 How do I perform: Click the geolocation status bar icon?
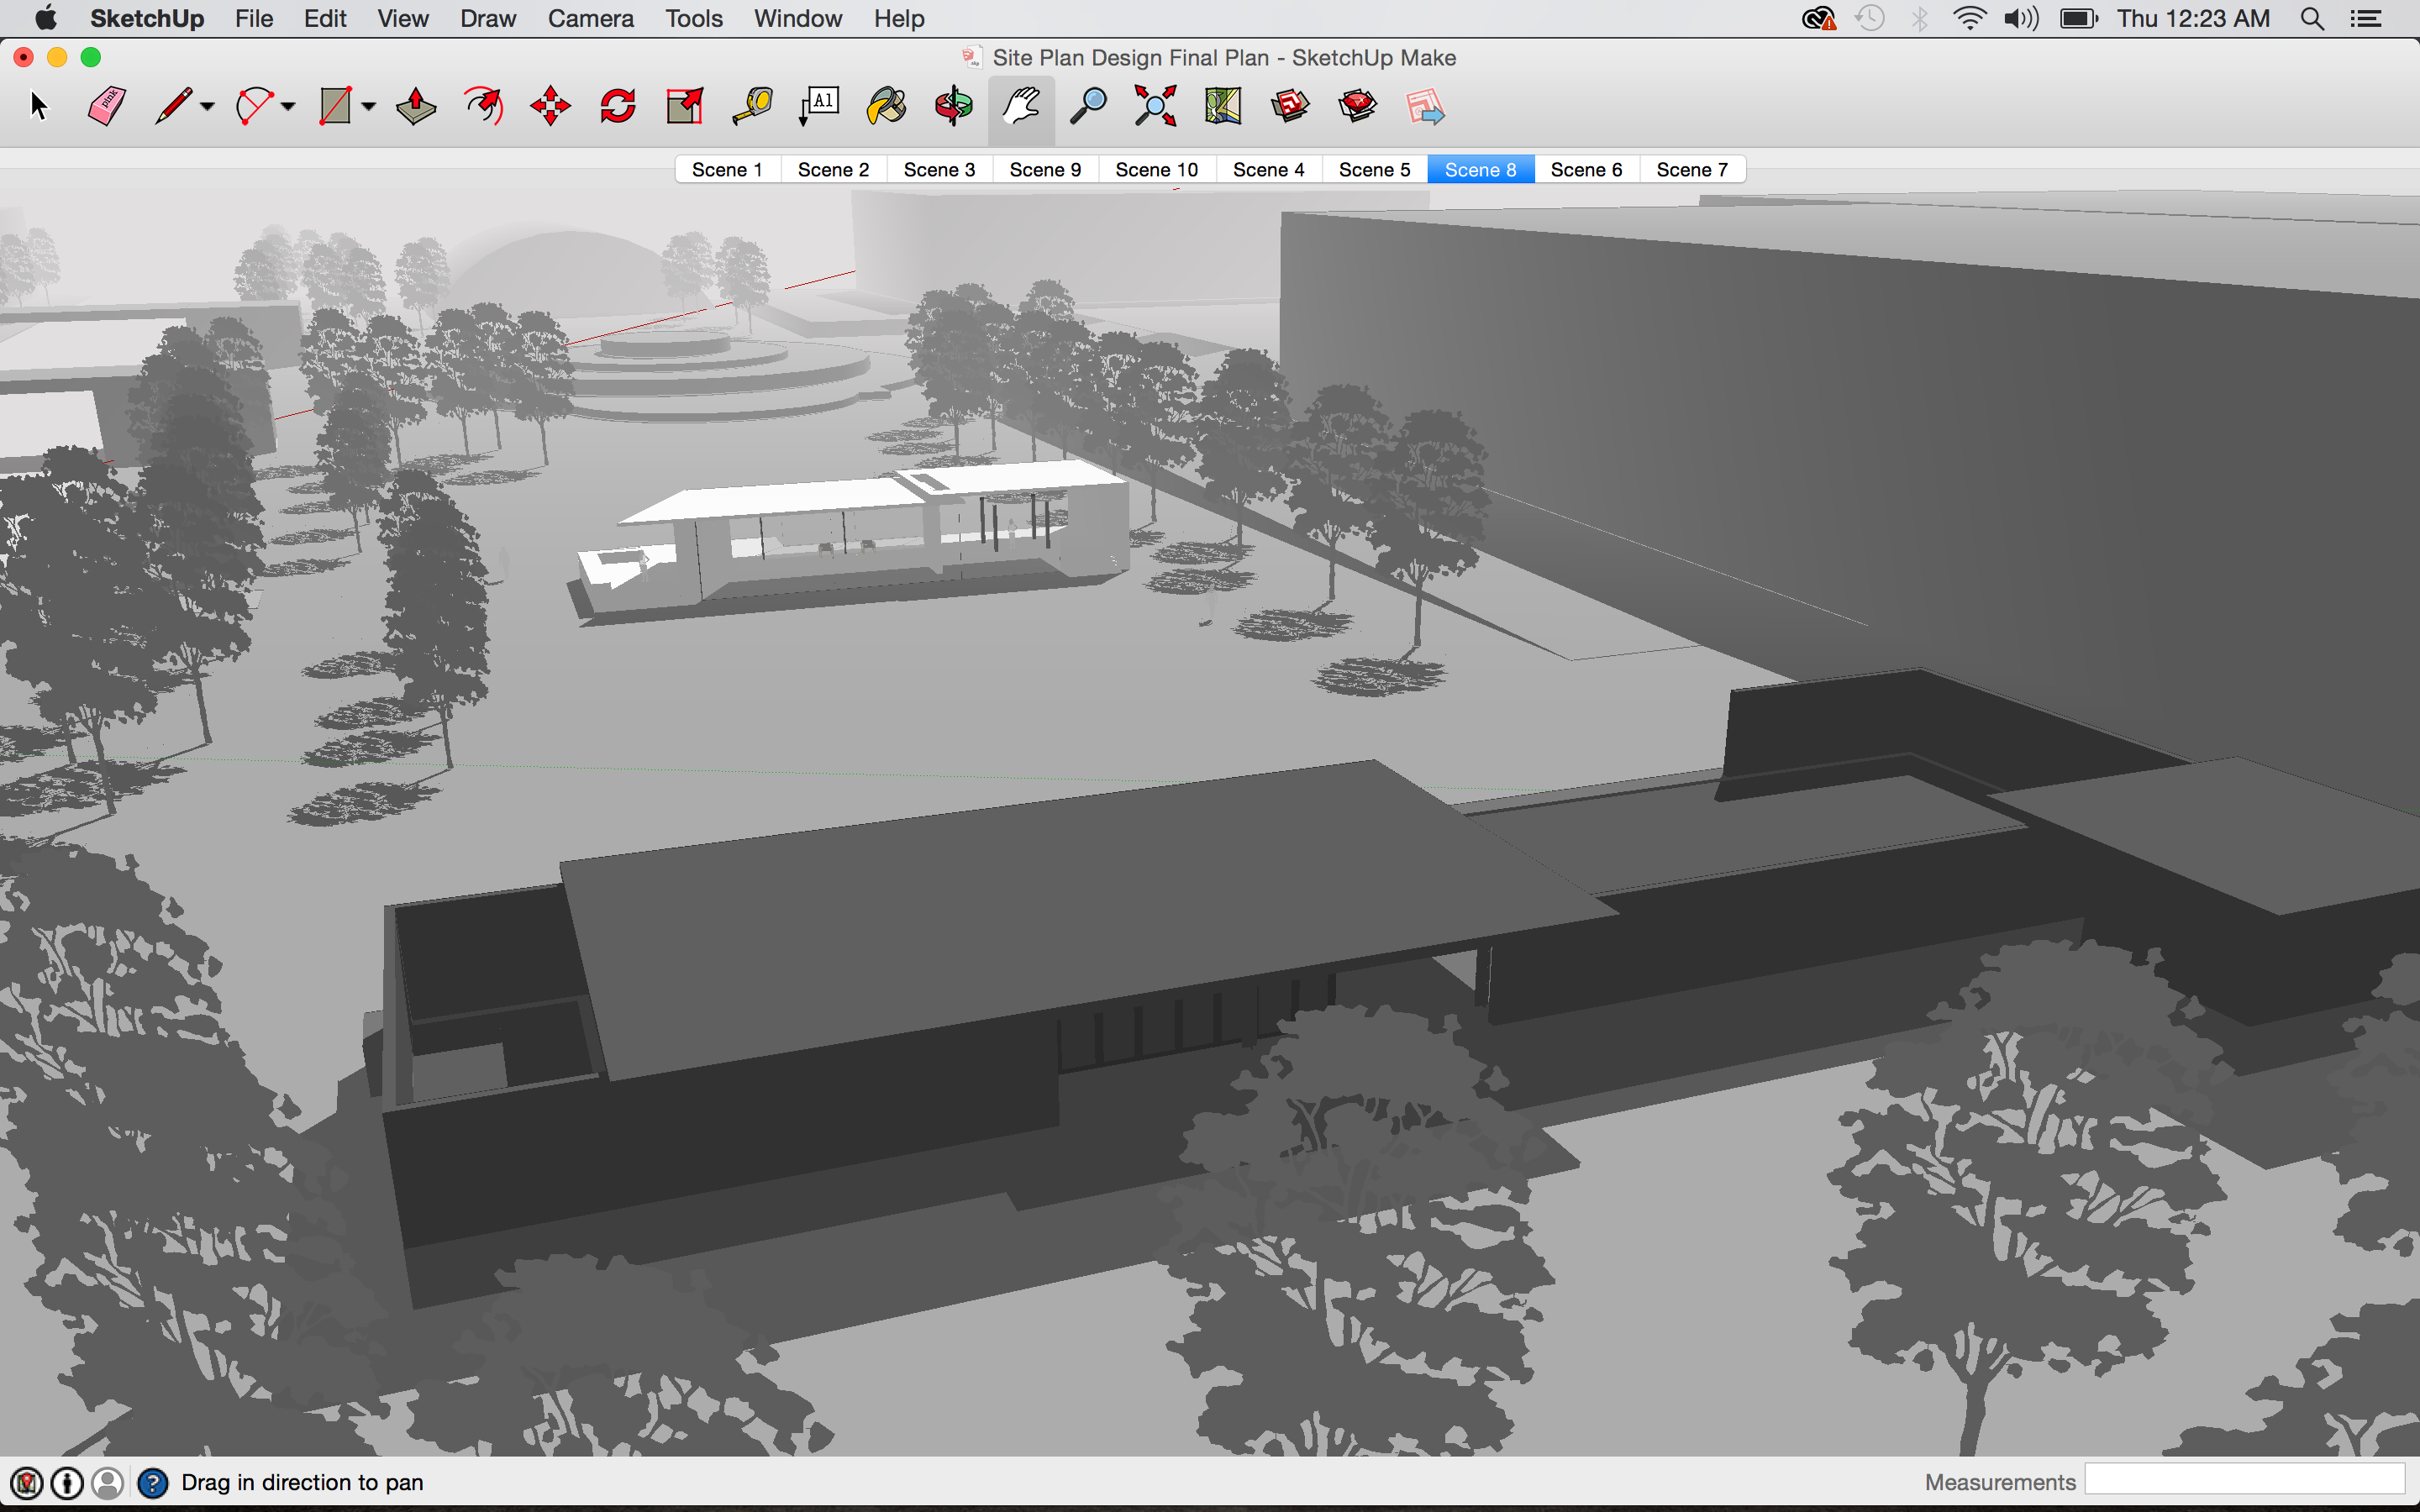coord(27,1482)
